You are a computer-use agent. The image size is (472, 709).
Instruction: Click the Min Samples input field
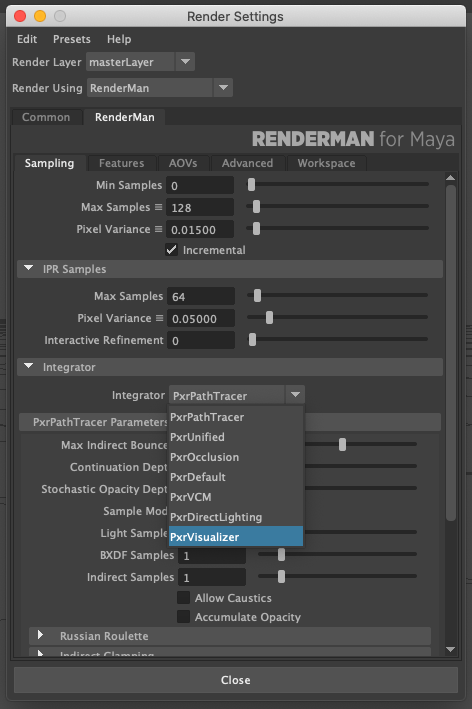200,185
